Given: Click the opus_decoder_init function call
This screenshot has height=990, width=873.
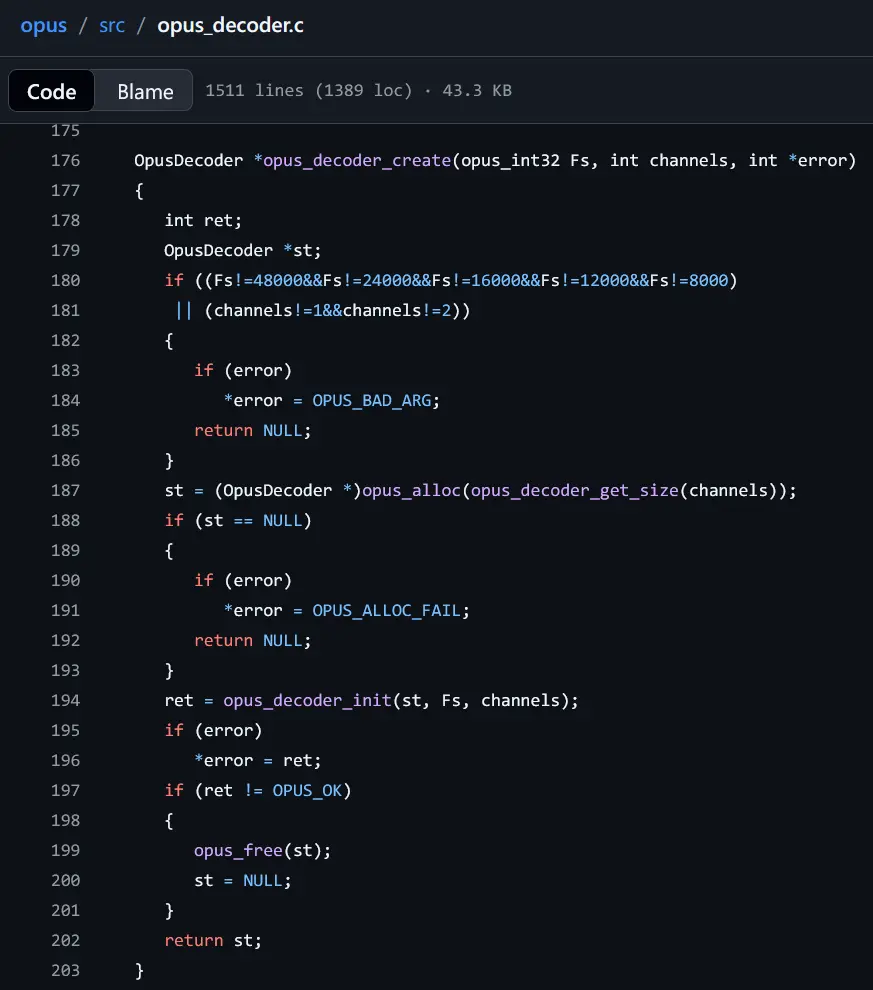Looking at the screenshot, I should coord(306,700).
